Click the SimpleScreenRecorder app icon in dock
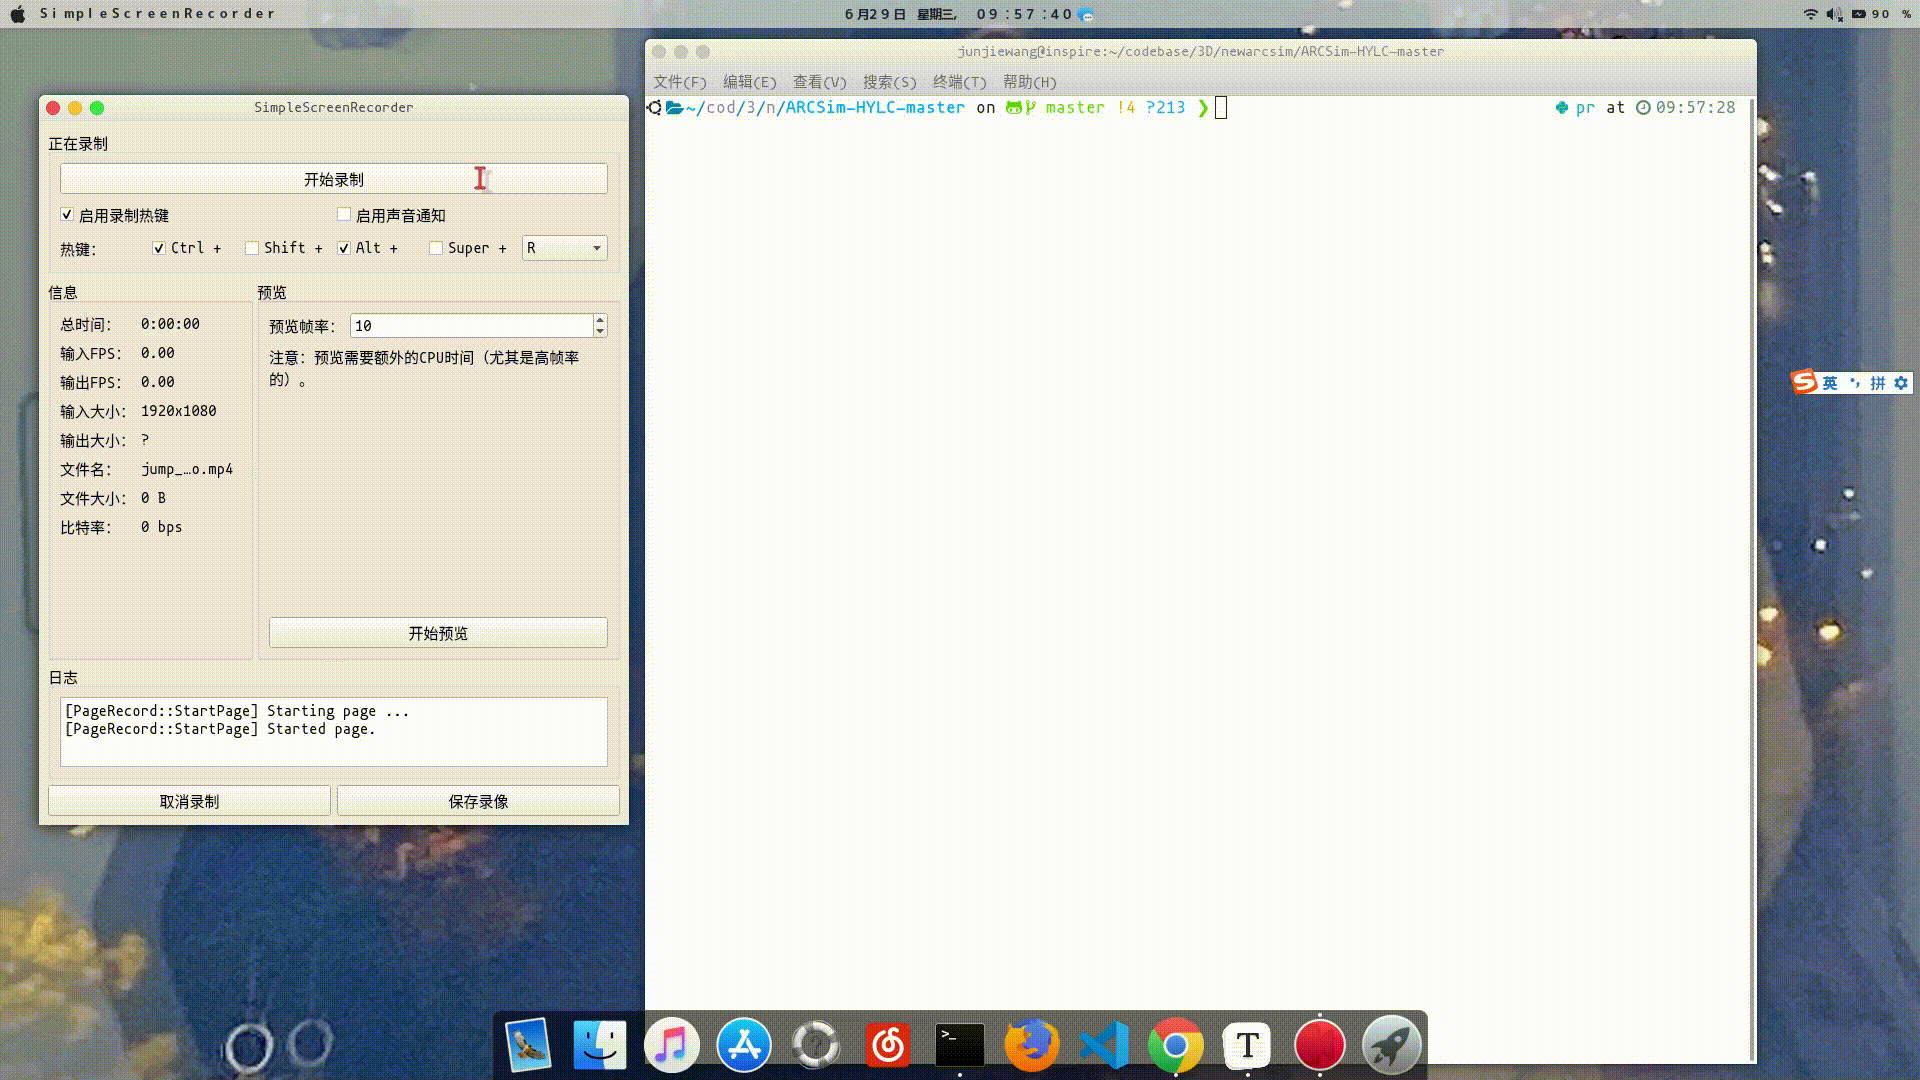Screen dimensions: 1920x1080 pos(1319,1044)
